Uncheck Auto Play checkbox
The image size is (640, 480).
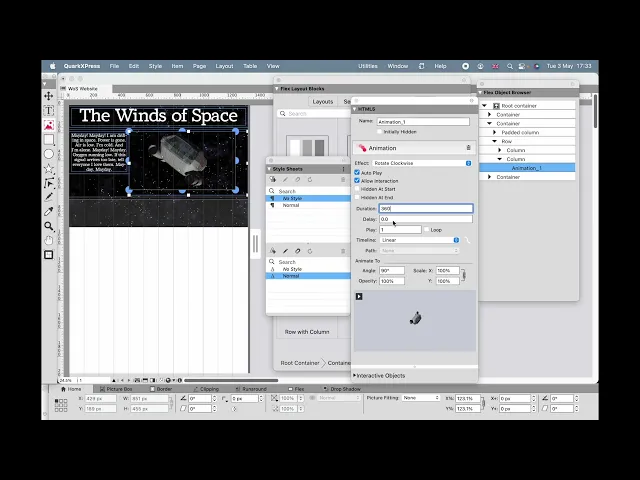coord(357,173)
